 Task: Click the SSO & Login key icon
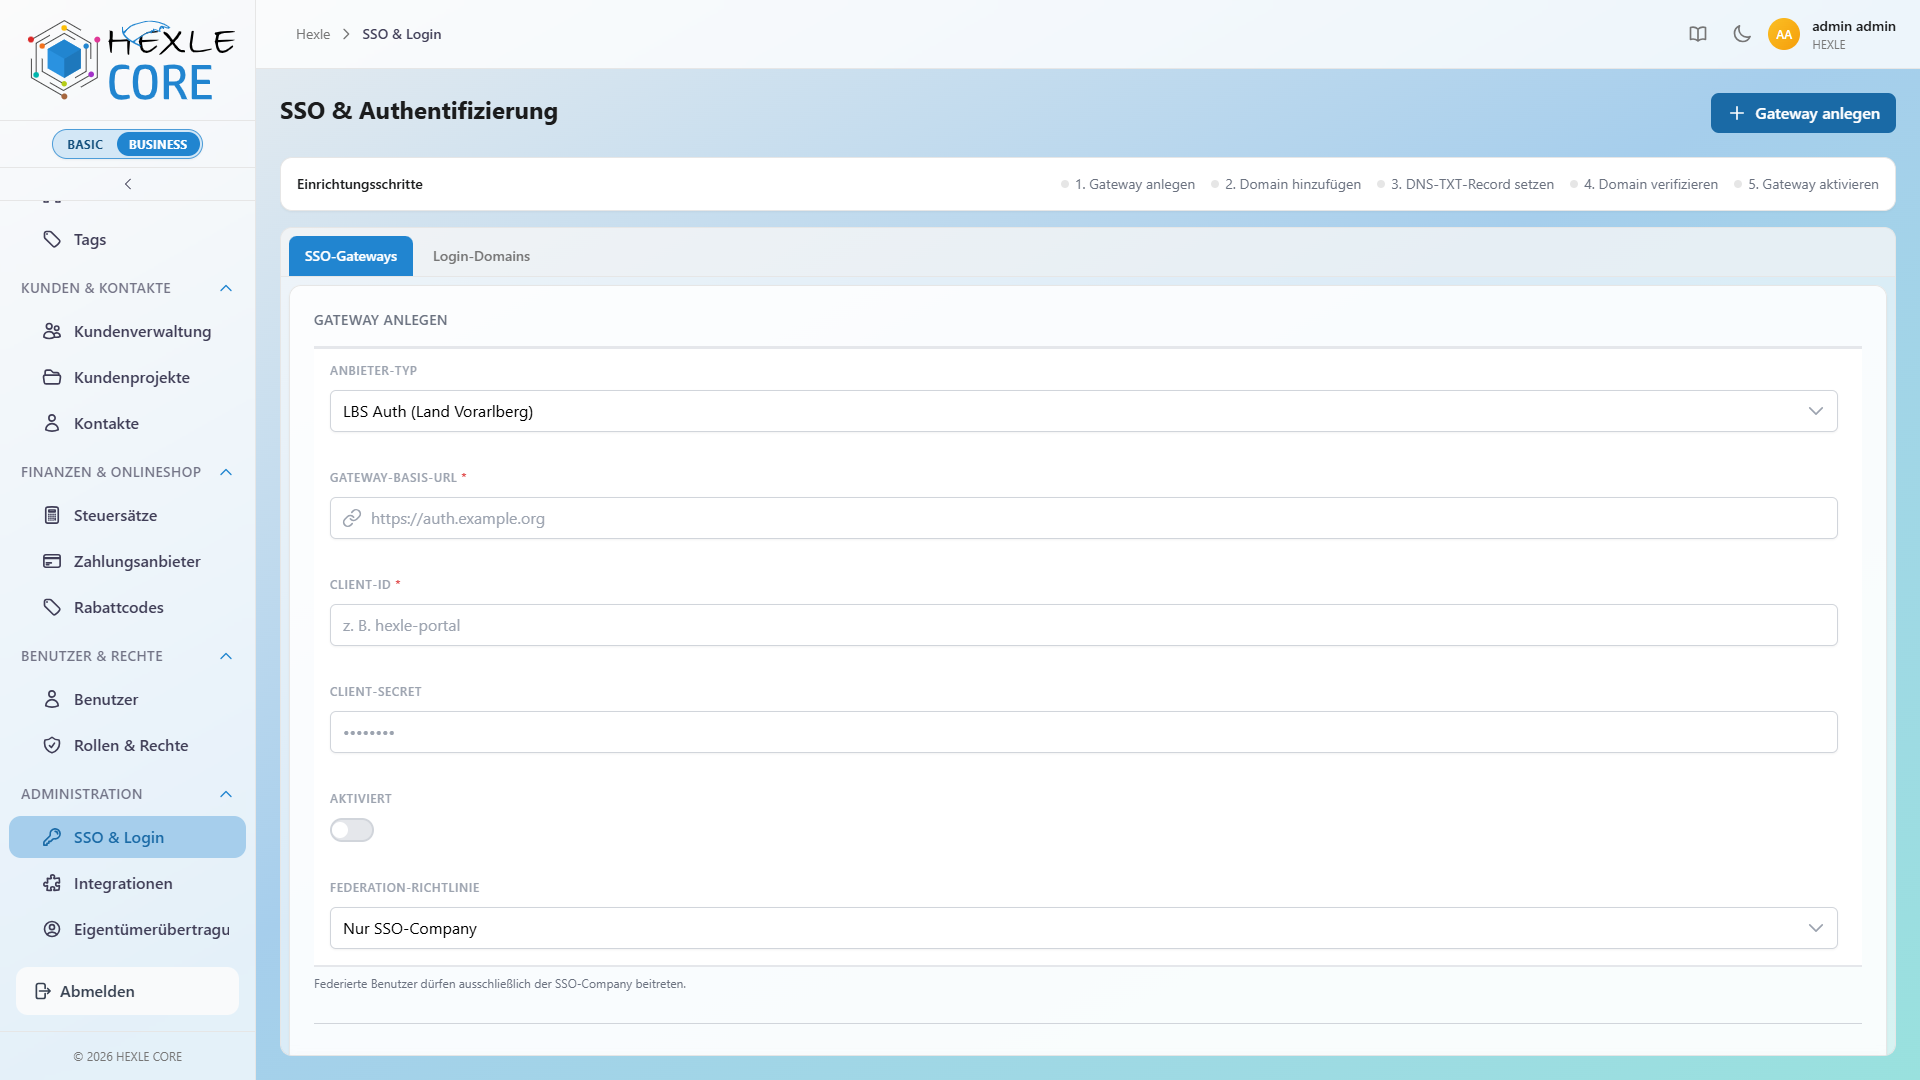point(52,837)
